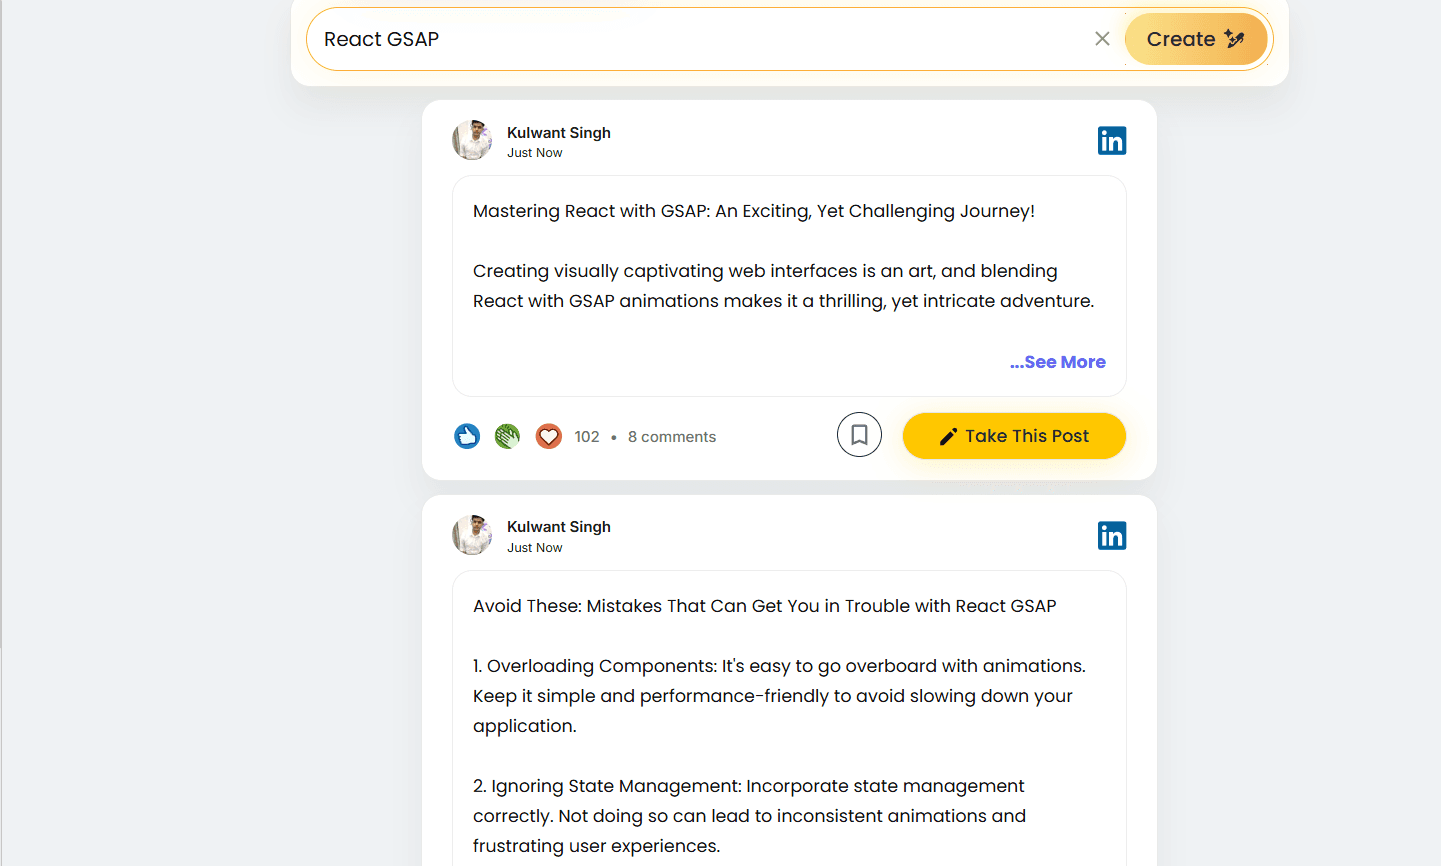The image size is (1441, 866).
Task: Click first post's Kulwant Singh avatar
Action: [472, 141]
